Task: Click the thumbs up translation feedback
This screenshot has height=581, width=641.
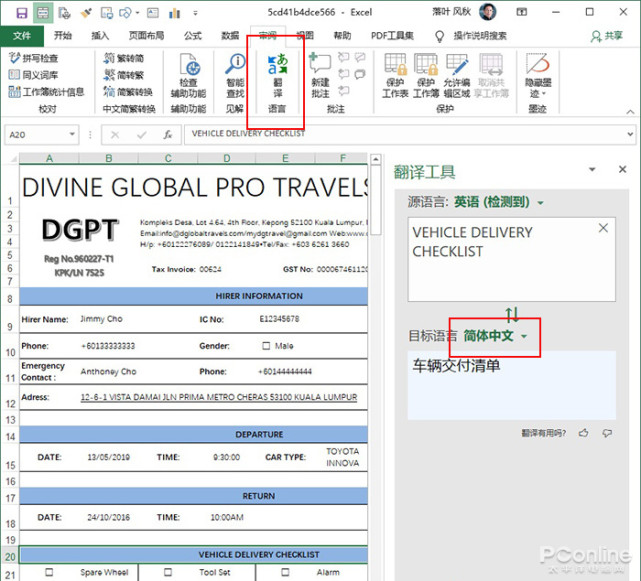Action: coord(583,433)
